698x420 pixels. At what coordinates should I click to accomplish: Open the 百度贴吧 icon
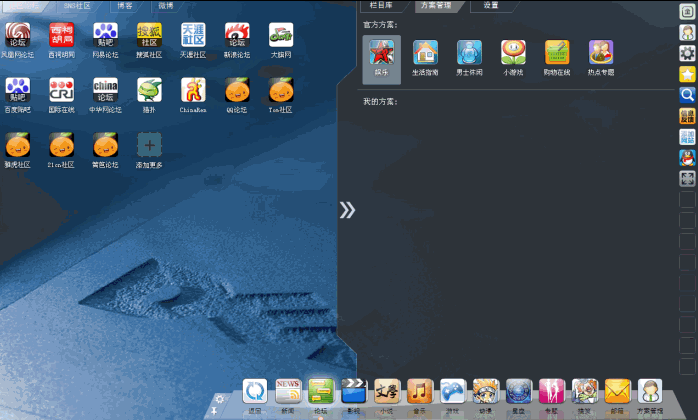click(x=17, y=90)
